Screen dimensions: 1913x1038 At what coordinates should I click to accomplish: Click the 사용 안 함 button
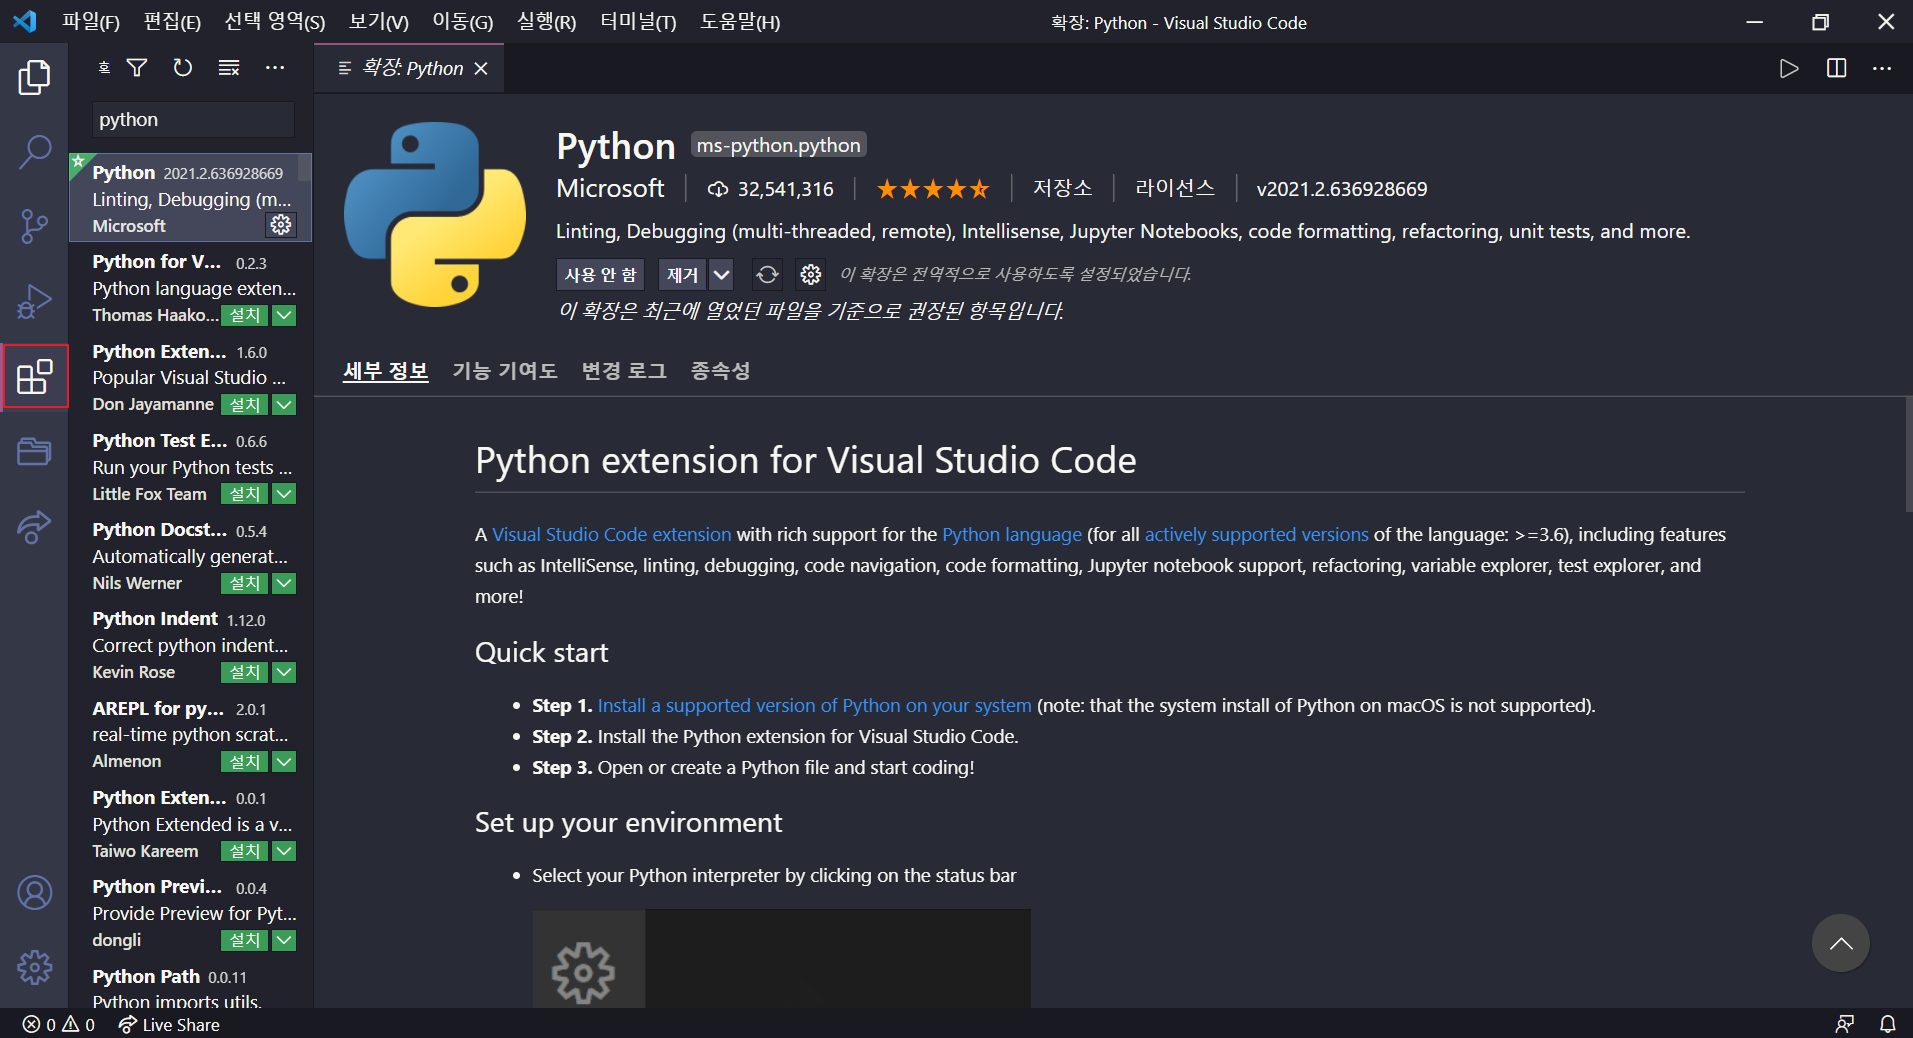coord(600,274)
